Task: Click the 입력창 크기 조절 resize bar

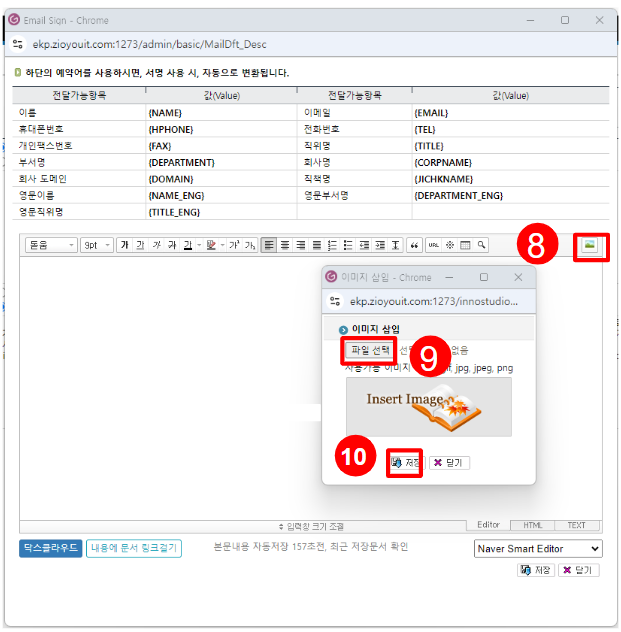Action: point(310,526)
